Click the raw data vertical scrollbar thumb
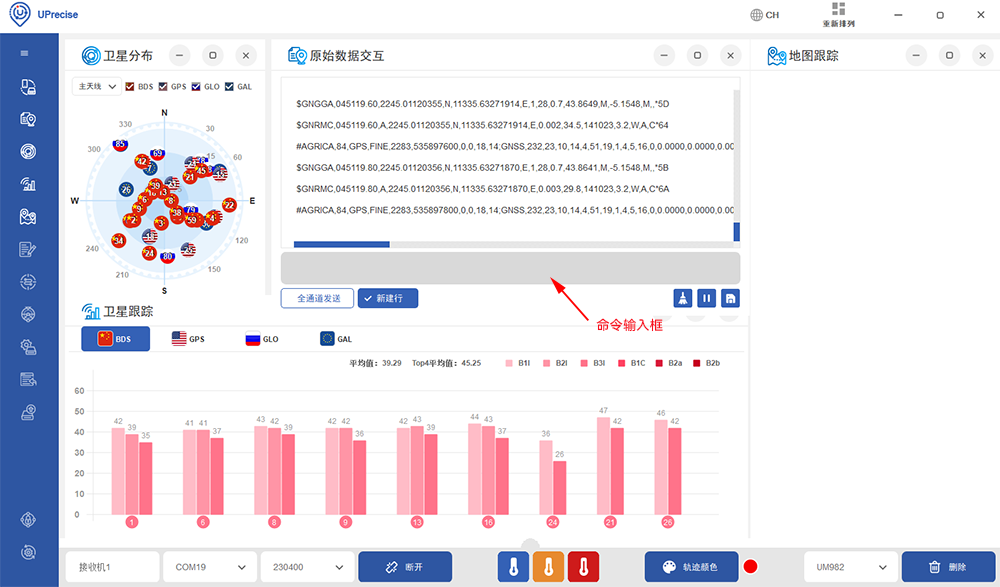Image resolution: width=1000 pixels, height=587 pixels. [x=737, y=232]
